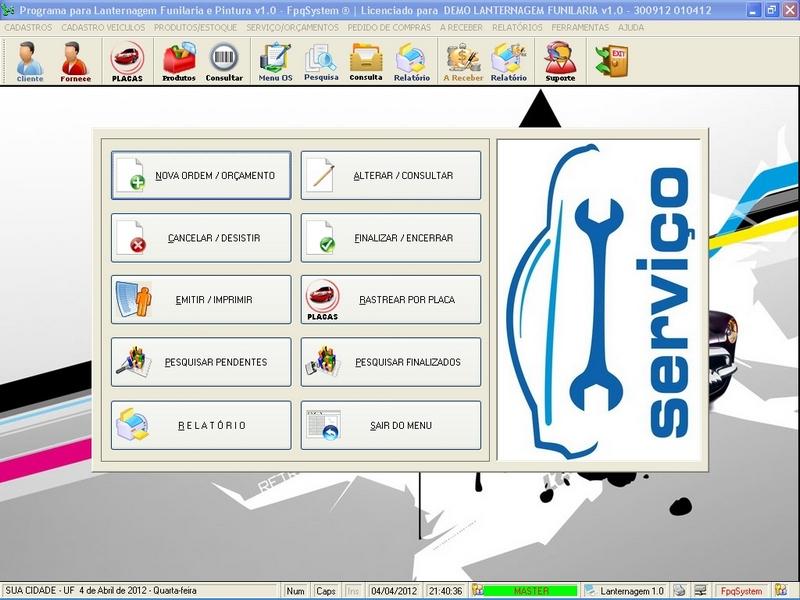Viewport: 800px width, 600px height.
Task: Open the CADASTRO VEICULOS menu
Action: tap(103, 28)
